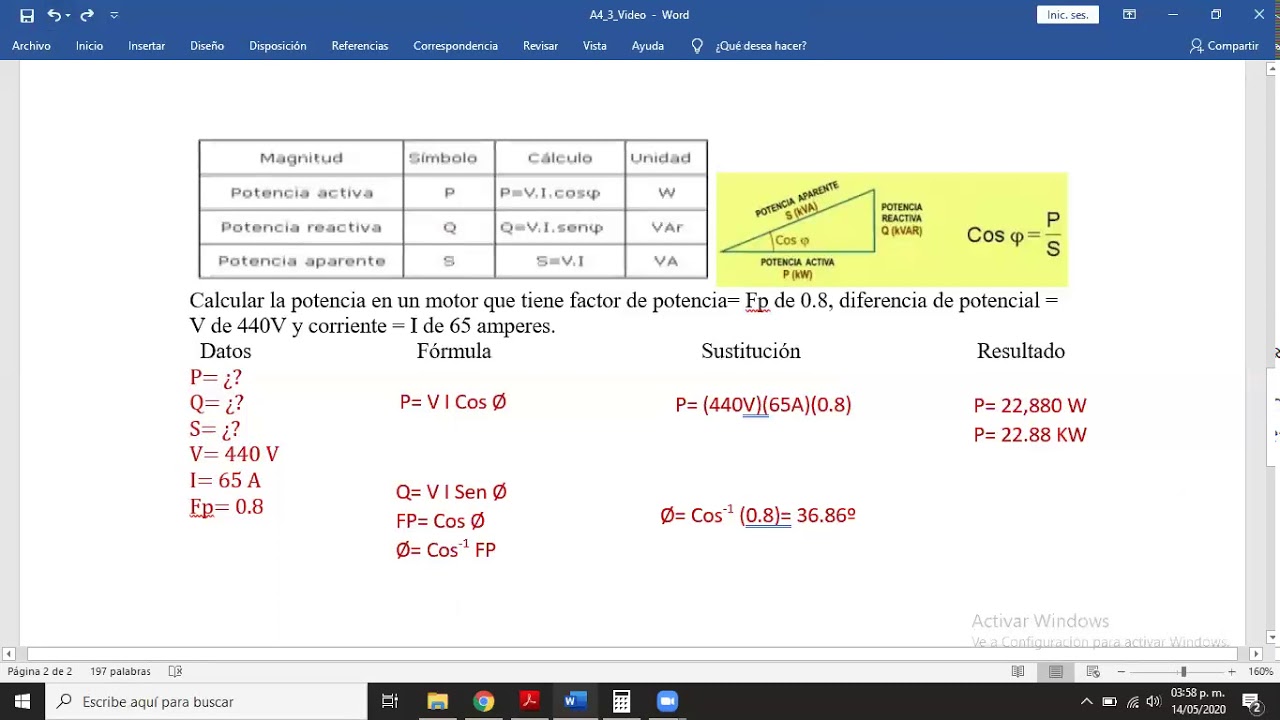
Task: Click the 'P= 22,880 W' result text
Action: pos(1030,405)
